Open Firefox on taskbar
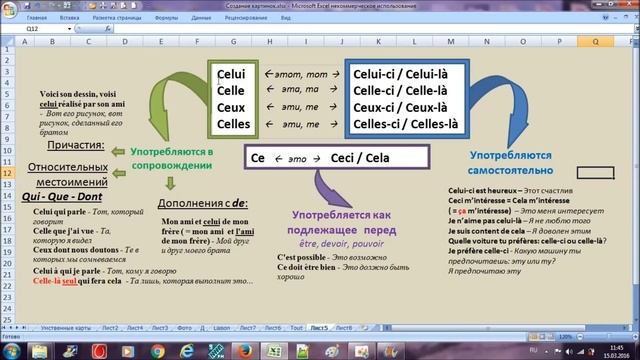 (245, 351)
